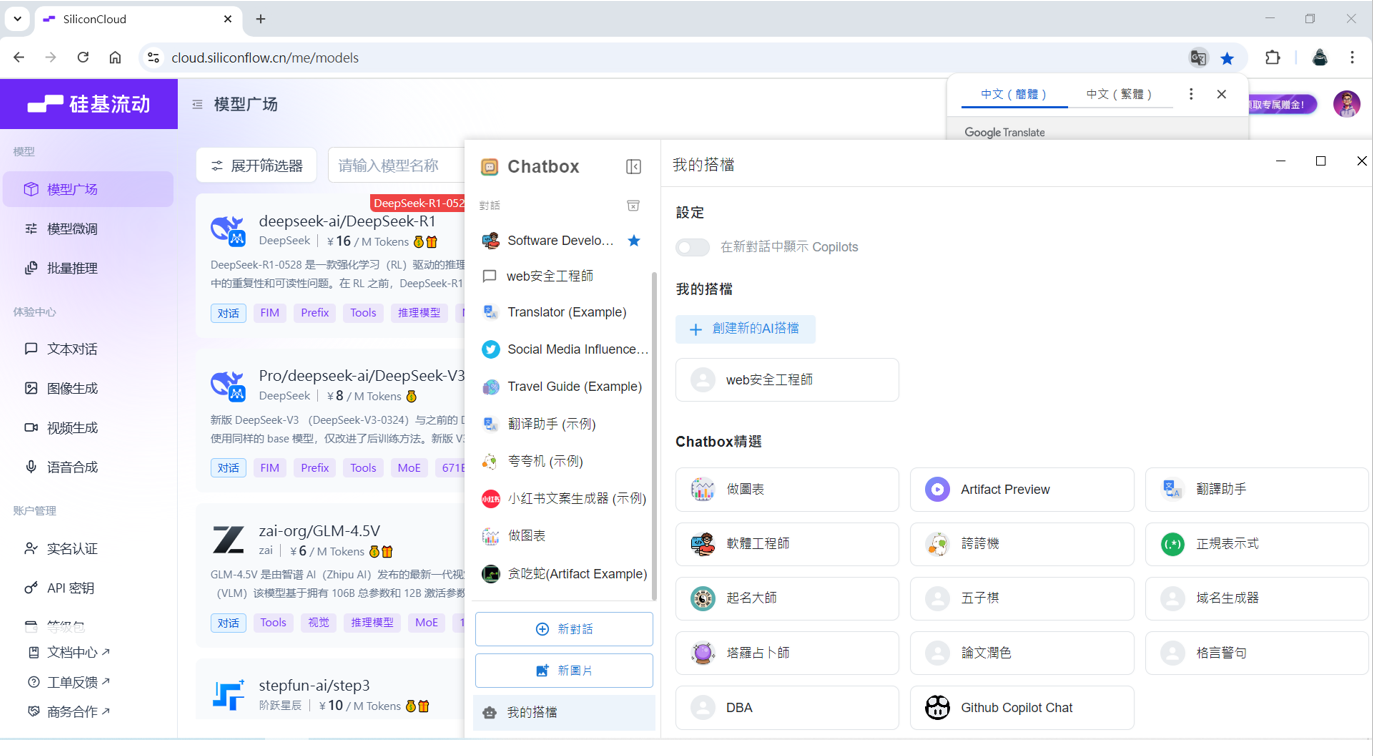The image size is (1373, 756).
Task: Click the archive conversations icon beside 對話
Action: tap(633, 205)
